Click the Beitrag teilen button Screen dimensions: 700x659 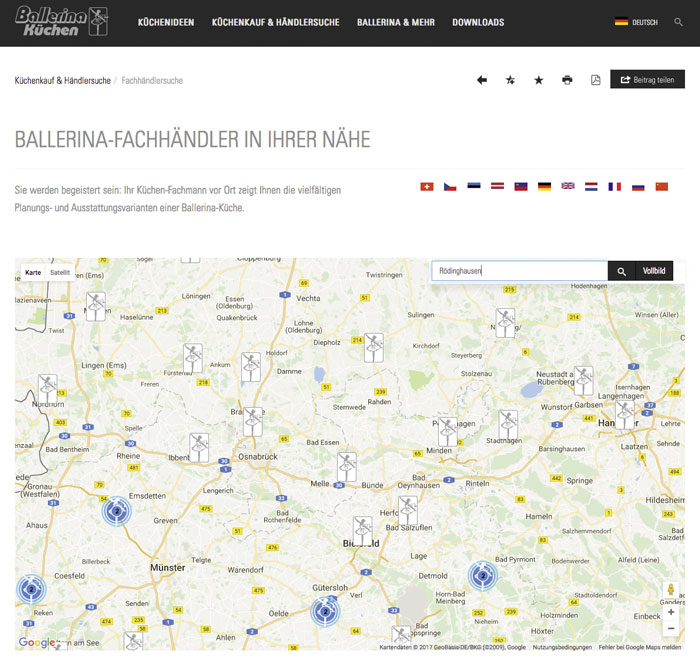coord(647,79)
